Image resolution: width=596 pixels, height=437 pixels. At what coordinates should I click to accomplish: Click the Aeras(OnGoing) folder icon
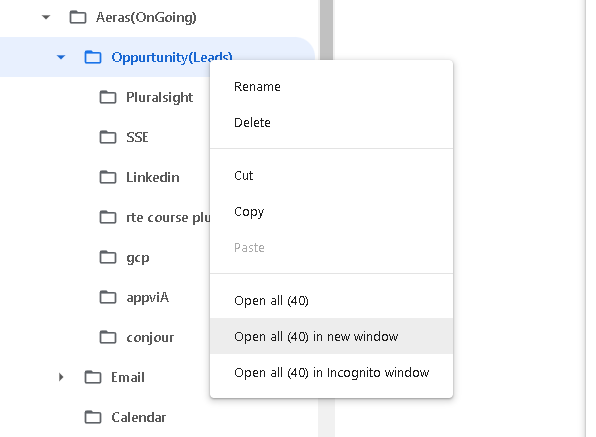78,17
